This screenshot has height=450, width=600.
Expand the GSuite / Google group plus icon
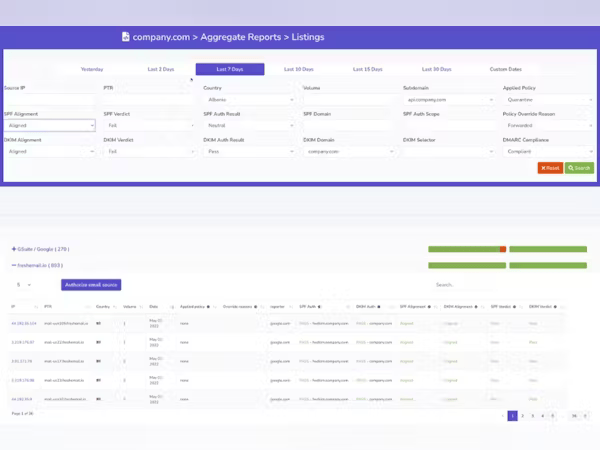pyautogui.click(x=14, y=248)
